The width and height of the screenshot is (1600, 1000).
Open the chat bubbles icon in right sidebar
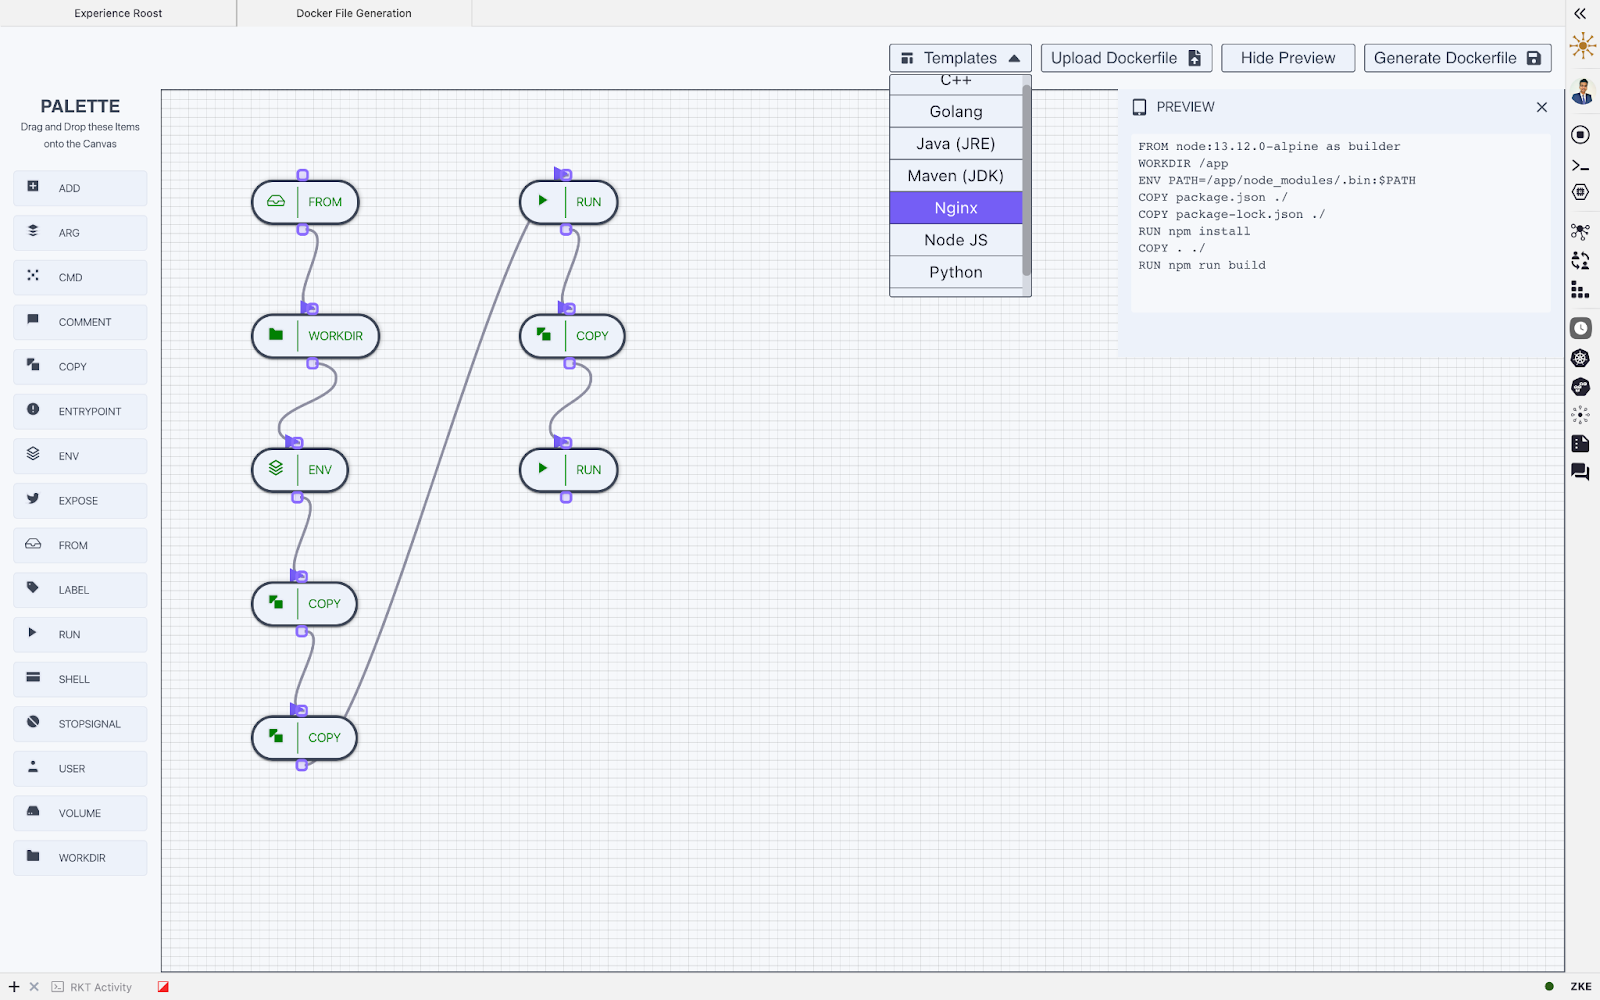[1580, 472]
